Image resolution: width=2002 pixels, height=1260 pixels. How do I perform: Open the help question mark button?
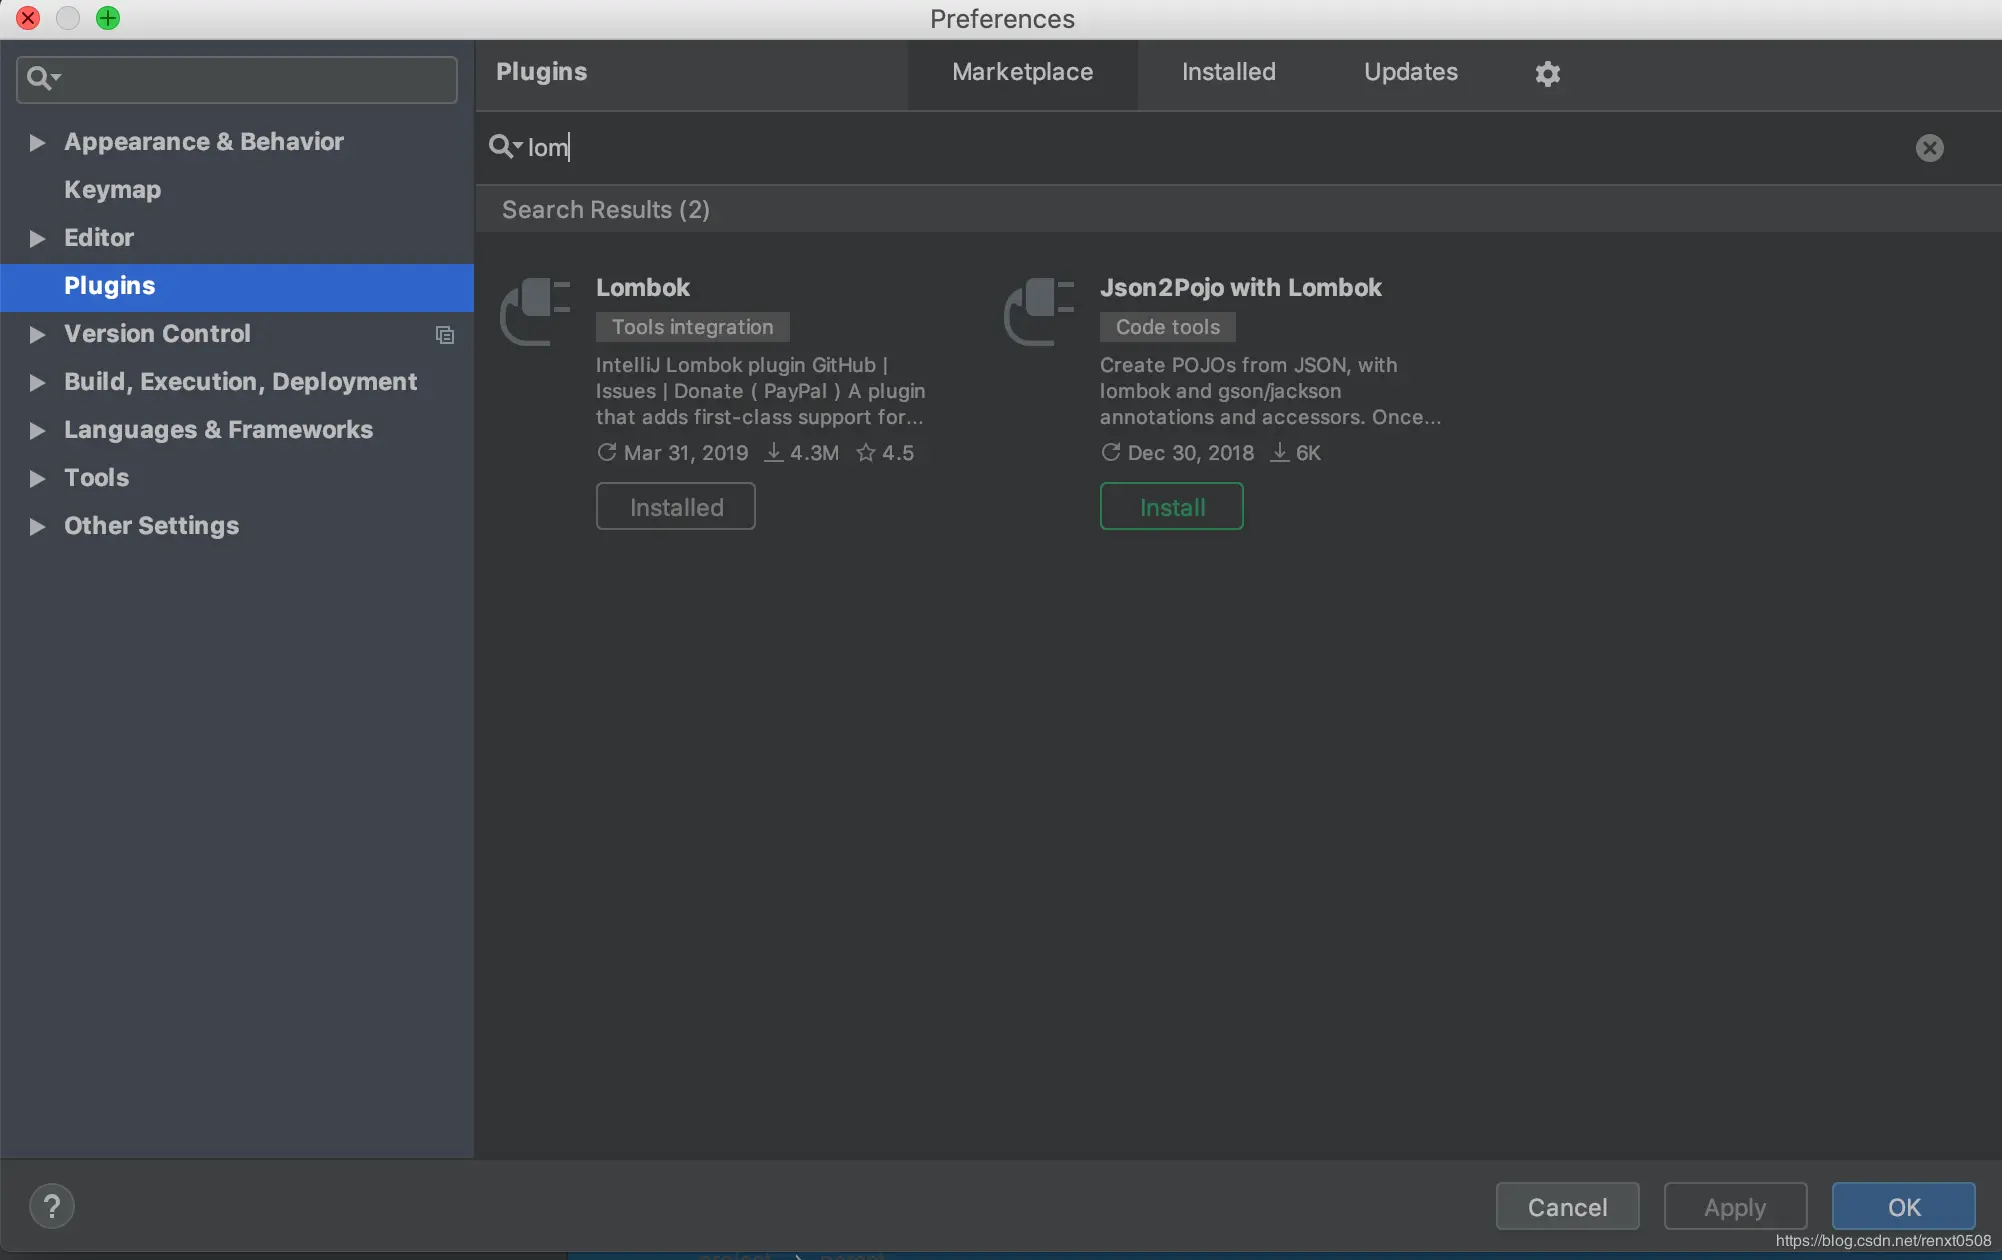pyautogui.click(x=52, y=1206)
